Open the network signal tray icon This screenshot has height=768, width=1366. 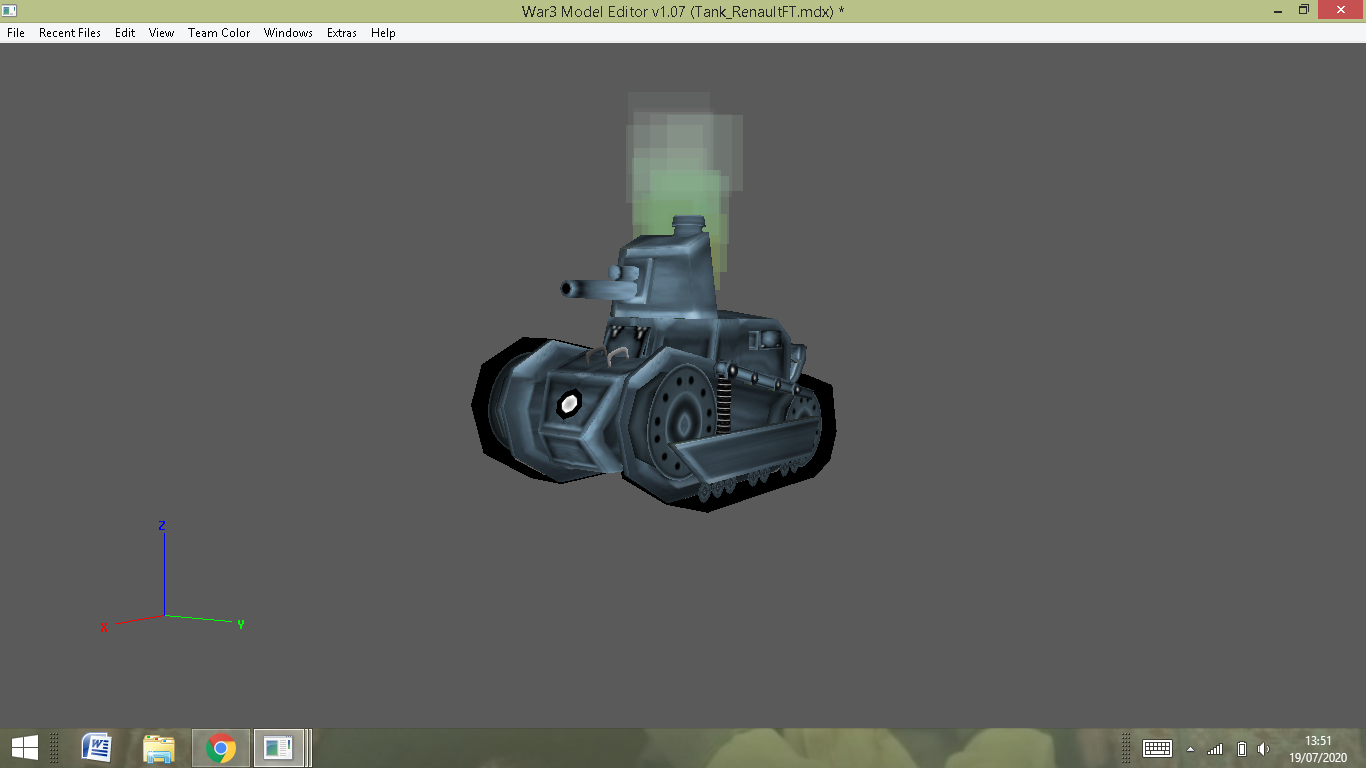(1215, 749)
